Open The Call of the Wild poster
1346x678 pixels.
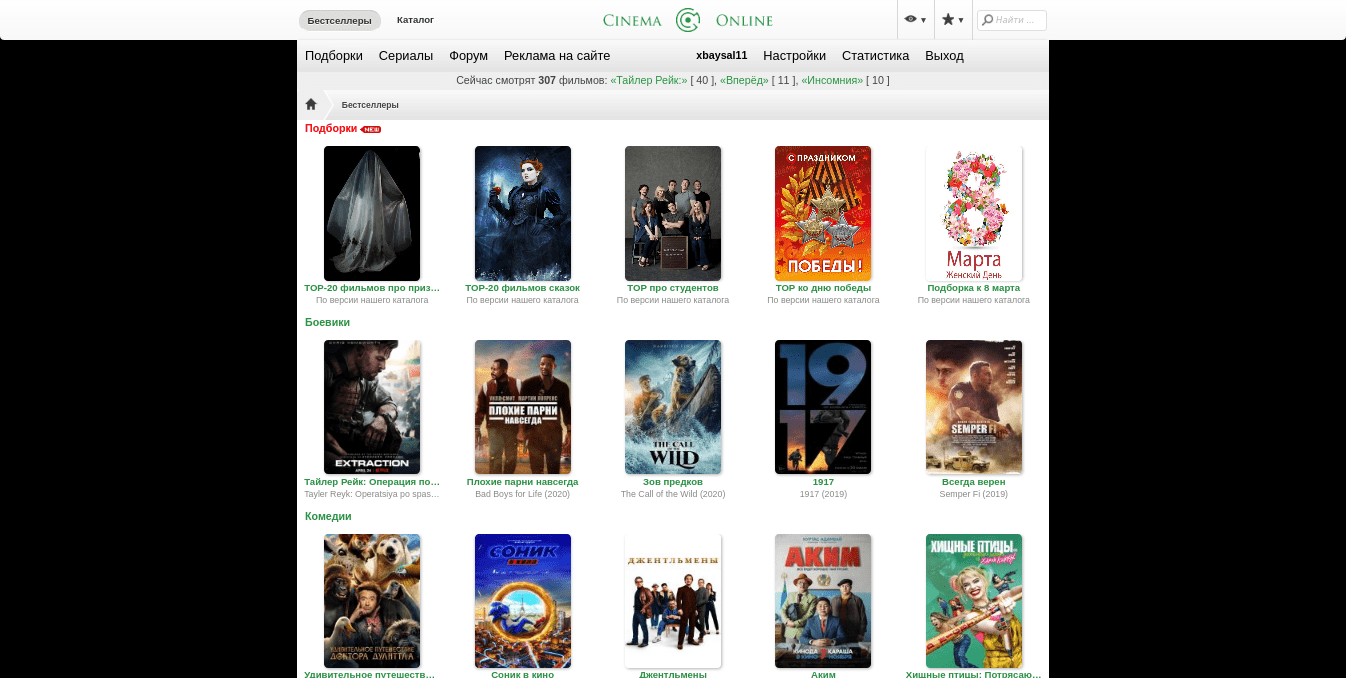(673, 407)
